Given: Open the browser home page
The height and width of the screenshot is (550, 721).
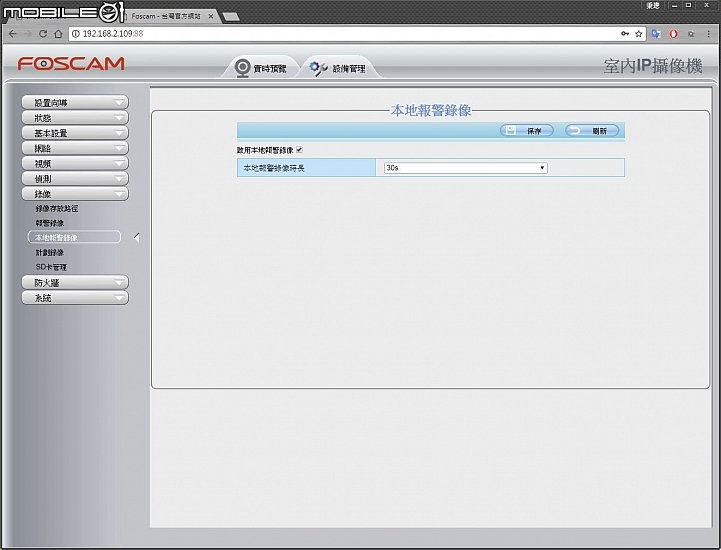Looking at the screenshot, I should point(58,34).
